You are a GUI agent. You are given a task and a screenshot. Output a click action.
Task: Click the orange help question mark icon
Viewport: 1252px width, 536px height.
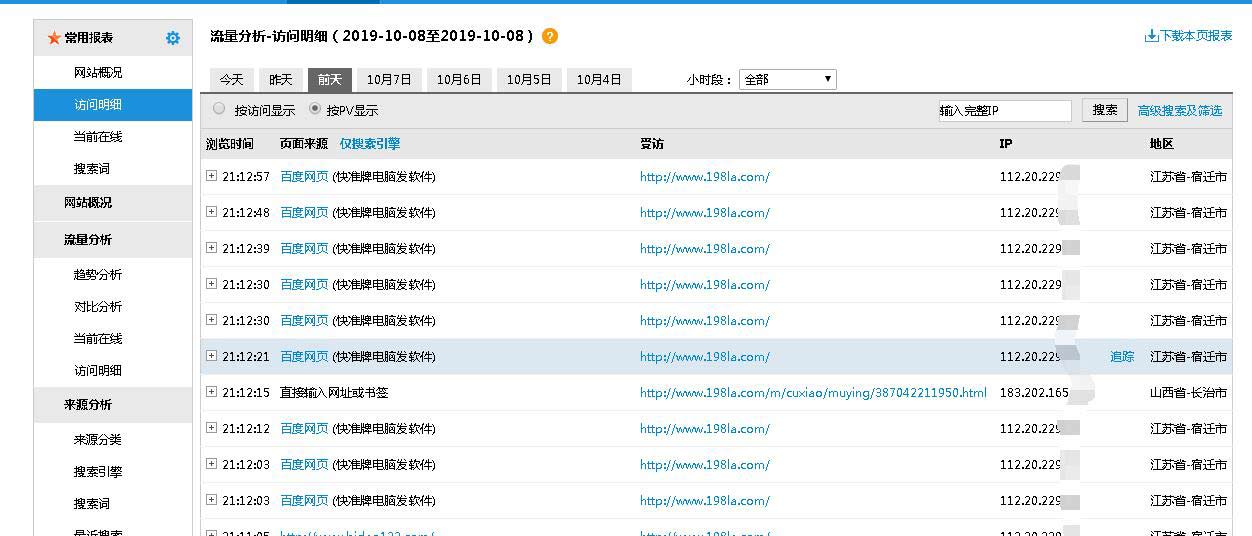550,36
